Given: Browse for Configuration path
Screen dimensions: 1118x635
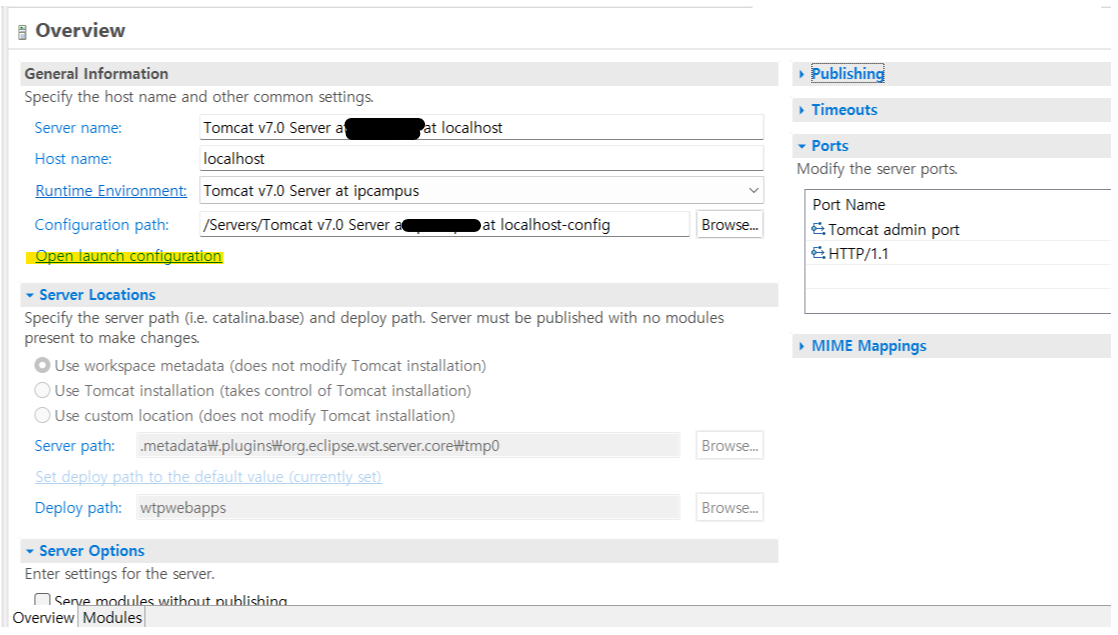Looking at the screenshot, I should point(729,224).
